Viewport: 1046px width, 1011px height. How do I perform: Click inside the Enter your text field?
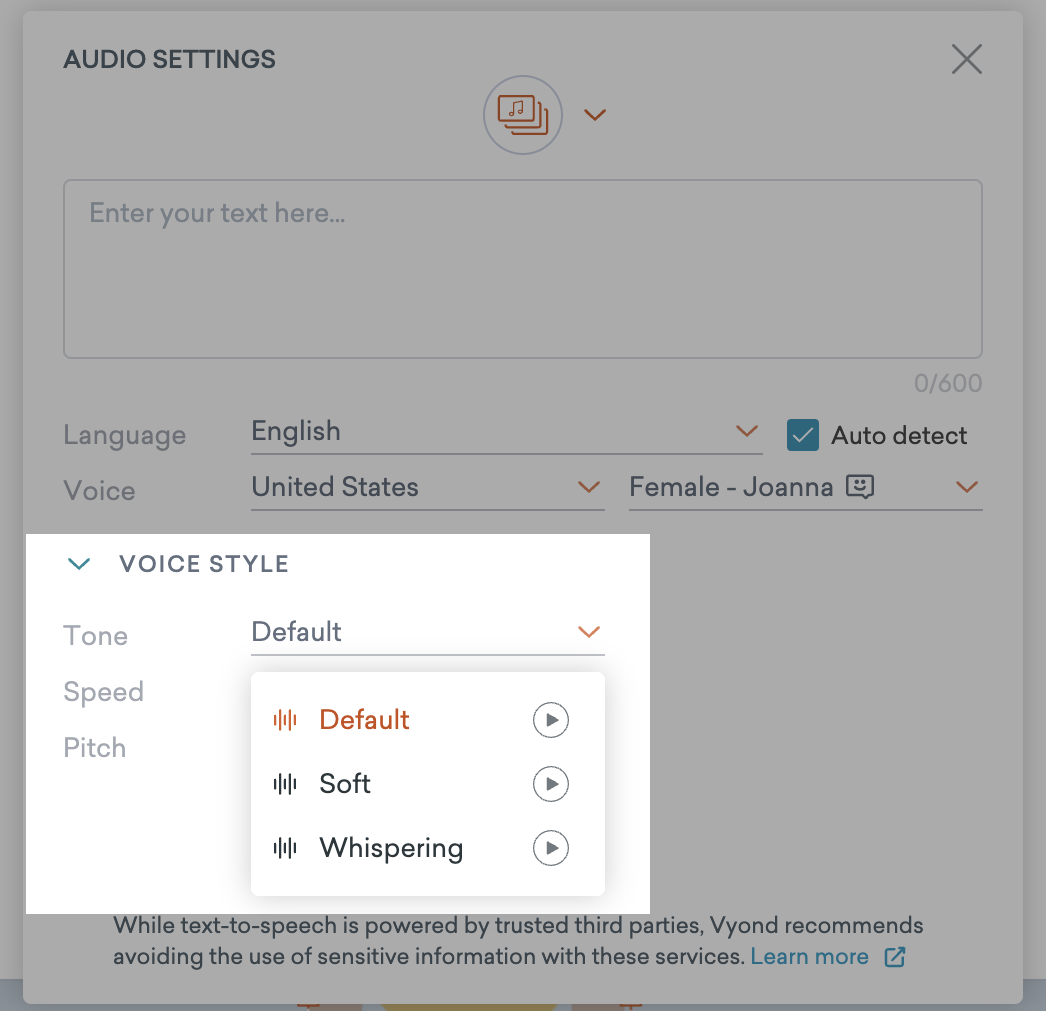click(522, 268)
